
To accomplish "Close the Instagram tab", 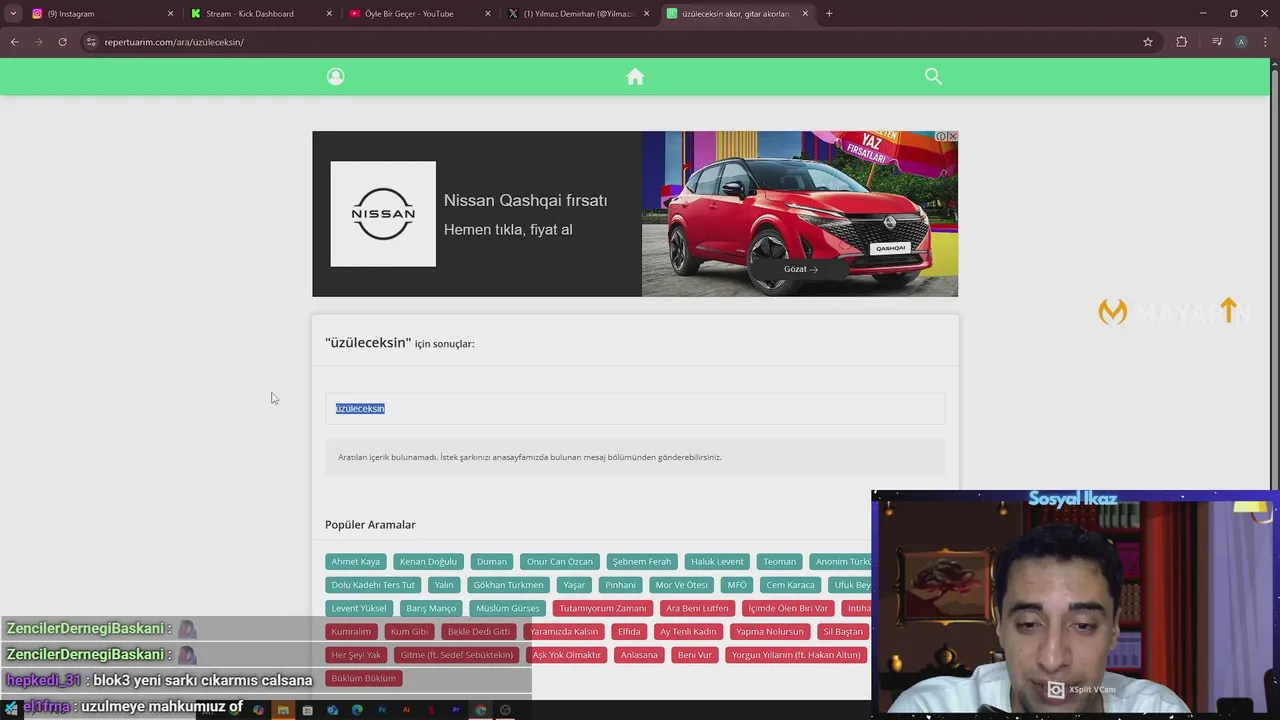I will pyautogui.click(x=170, y=14).
